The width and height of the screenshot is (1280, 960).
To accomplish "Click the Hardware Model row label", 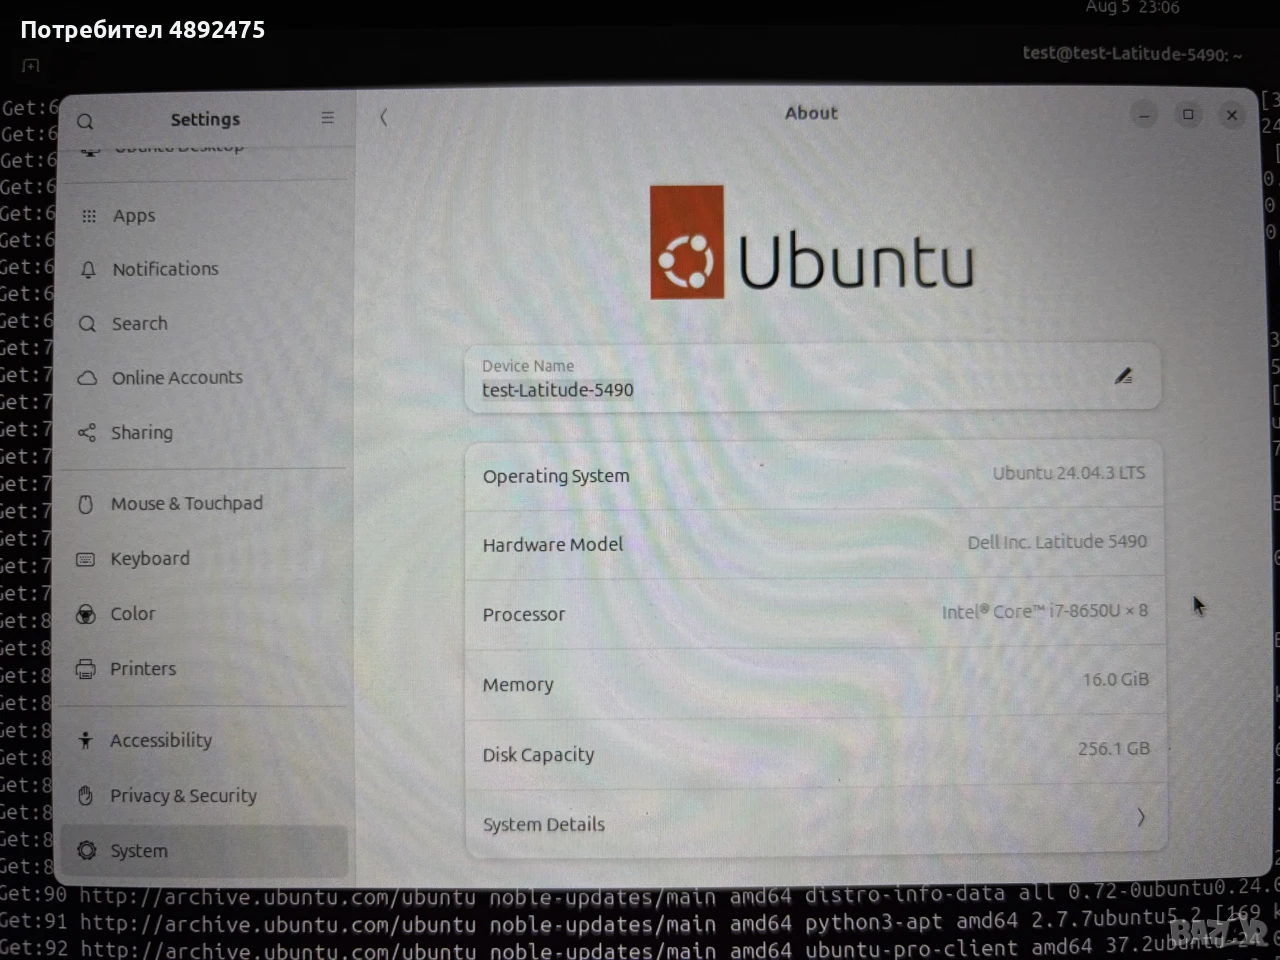I will (552, 545).
